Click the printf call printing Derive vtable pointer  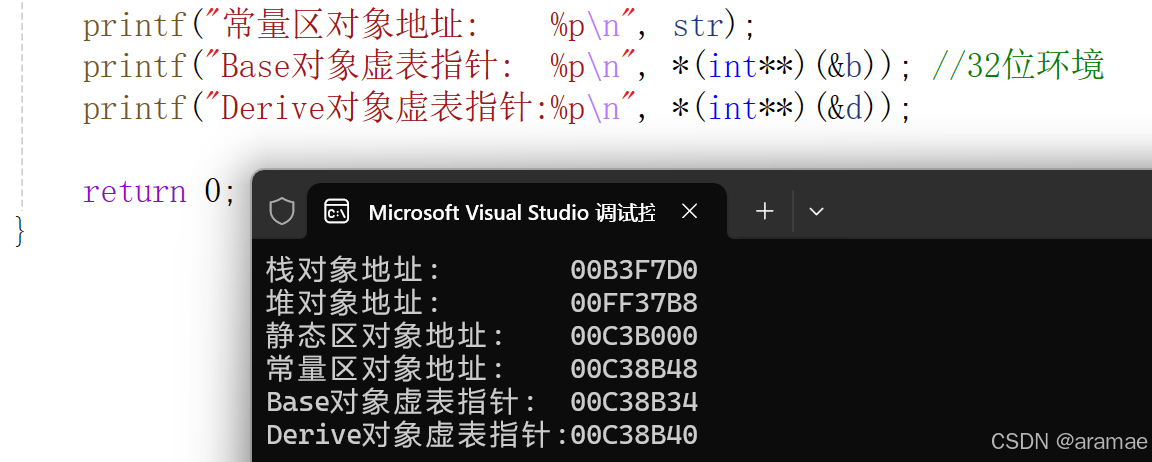pyautogui.click(x=497, y=109)
